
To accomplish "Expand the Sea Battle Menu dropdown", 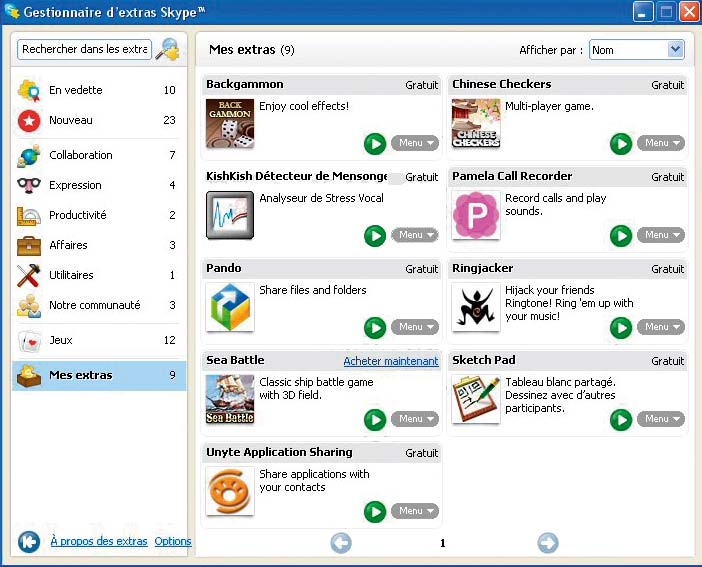I will (x=415, y=419).
